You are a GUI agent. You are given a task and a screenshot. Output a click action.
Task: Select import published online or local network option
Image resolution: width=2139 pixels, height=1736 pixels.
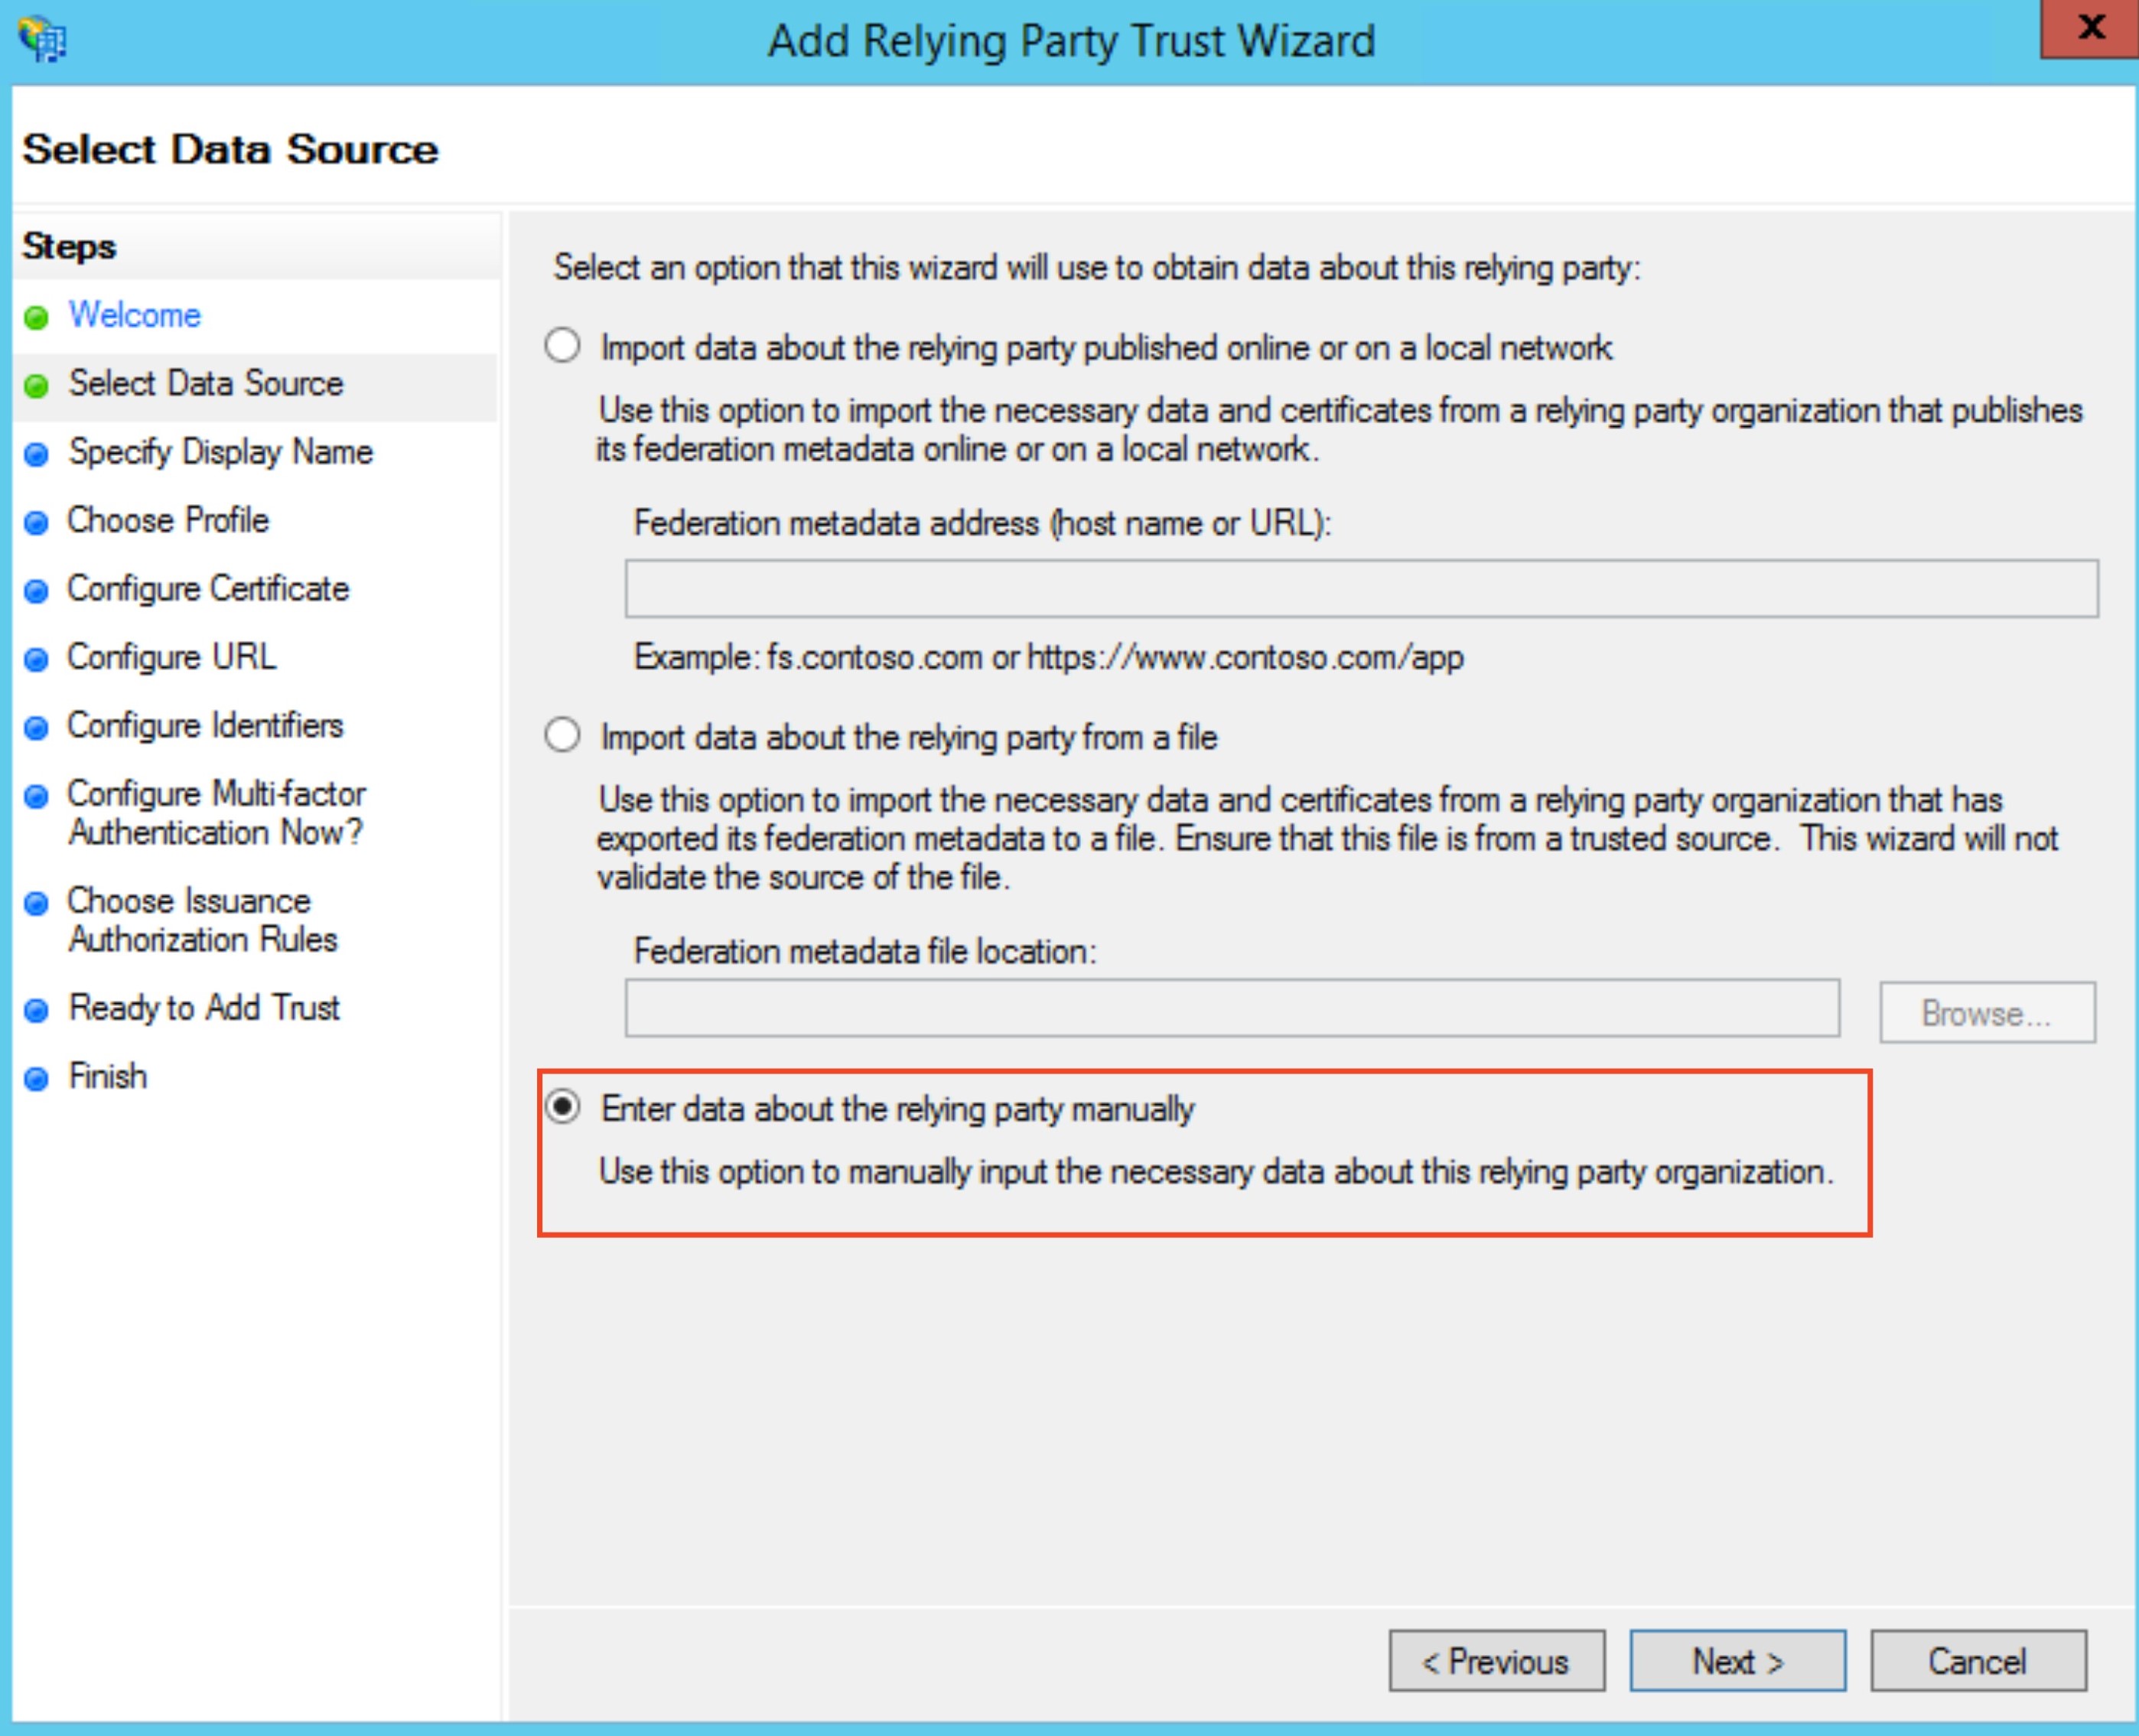[x=562, y=346]
